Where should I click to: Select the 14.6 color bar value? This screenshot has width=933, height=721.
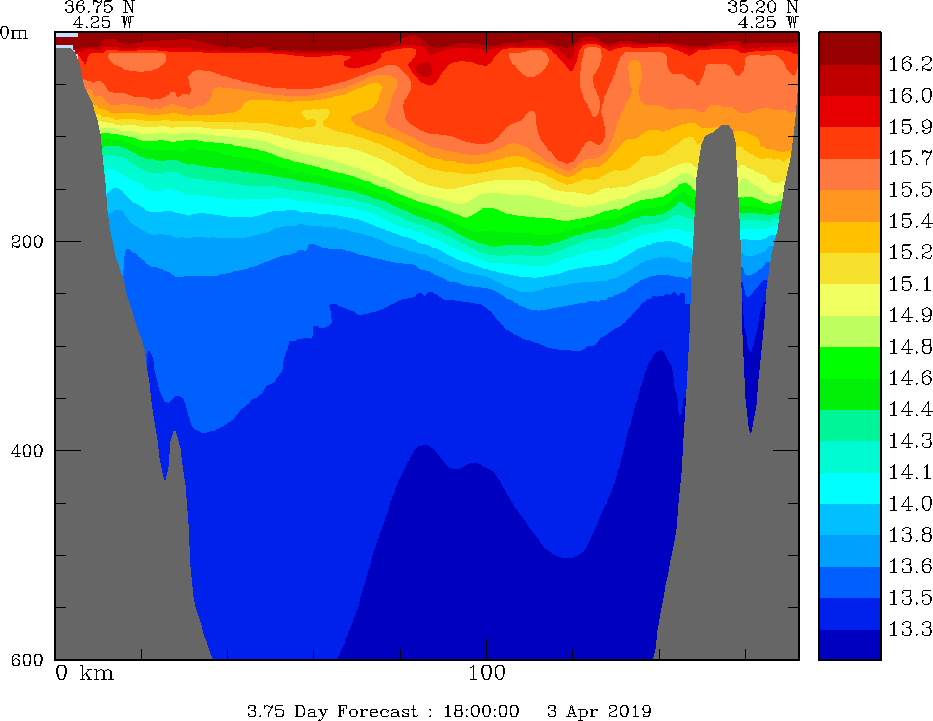coord(910,378)
